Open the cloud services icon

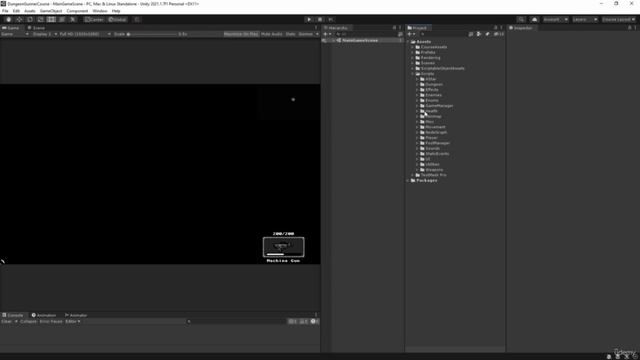point(534,20)
